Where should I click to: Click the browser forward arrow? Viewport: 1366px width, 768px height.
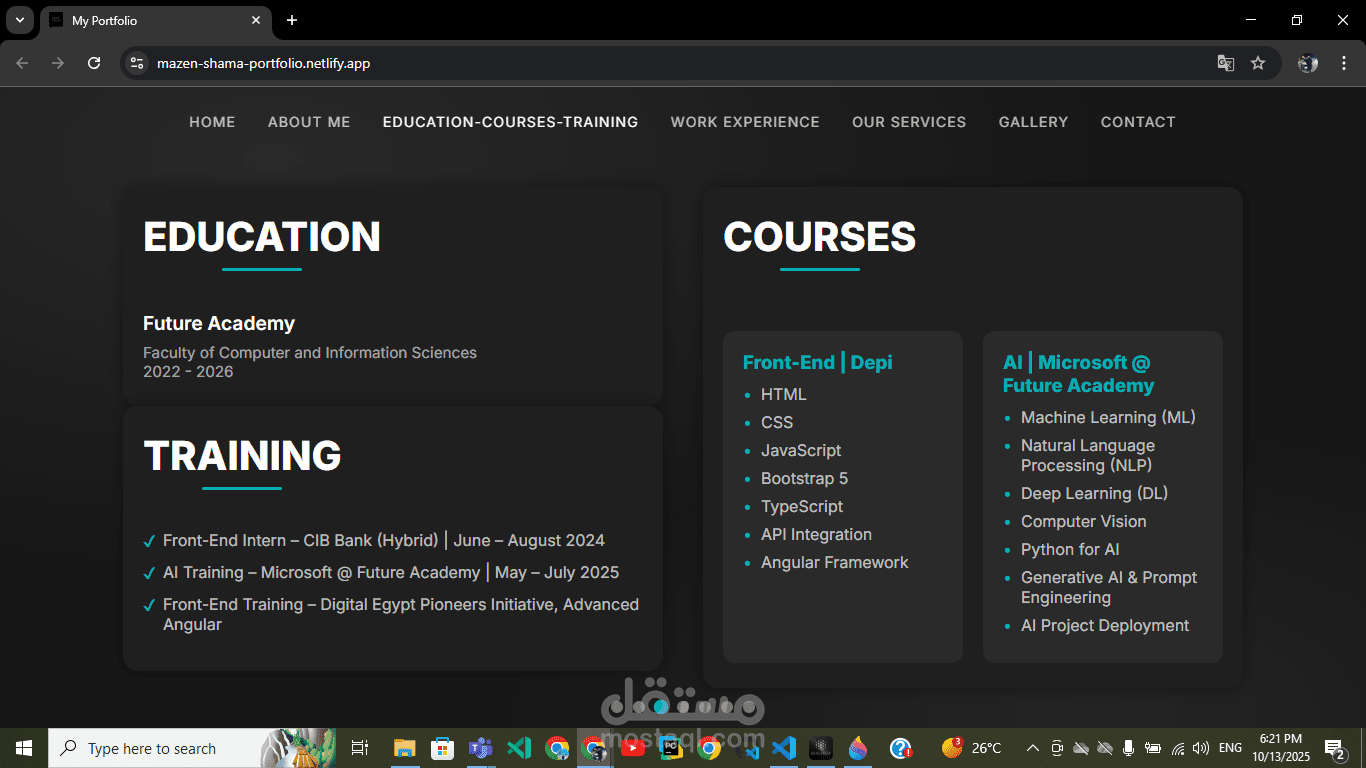pyautogui.click(x=58, y=63)
